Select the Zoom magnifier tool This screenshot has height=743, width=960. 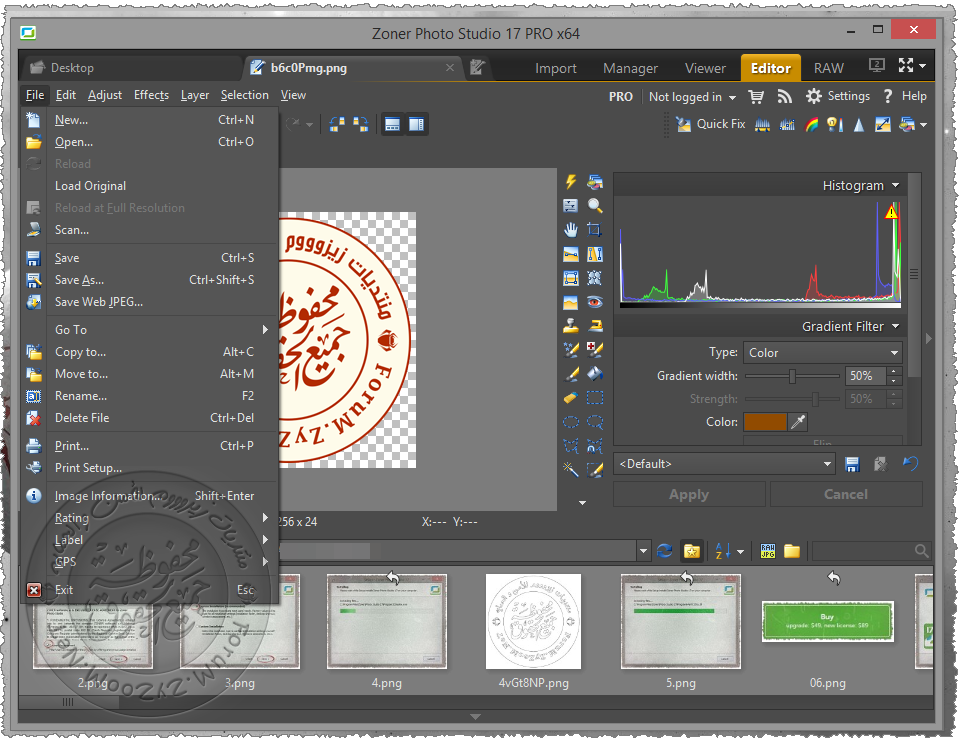coord(594,206)
